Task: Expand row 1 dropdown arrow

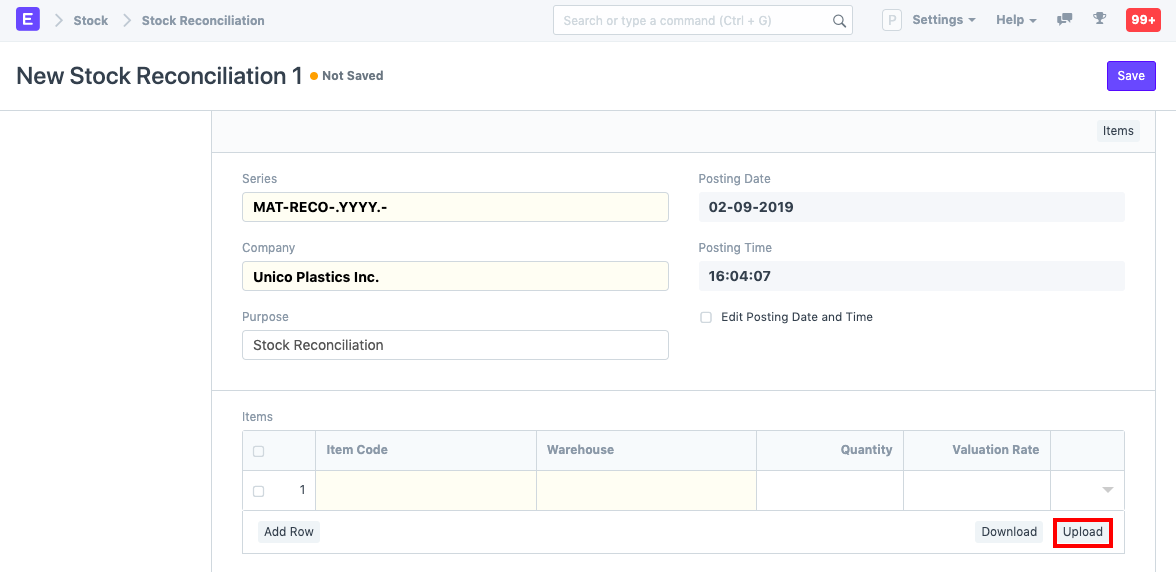Action: [1107, 490]
